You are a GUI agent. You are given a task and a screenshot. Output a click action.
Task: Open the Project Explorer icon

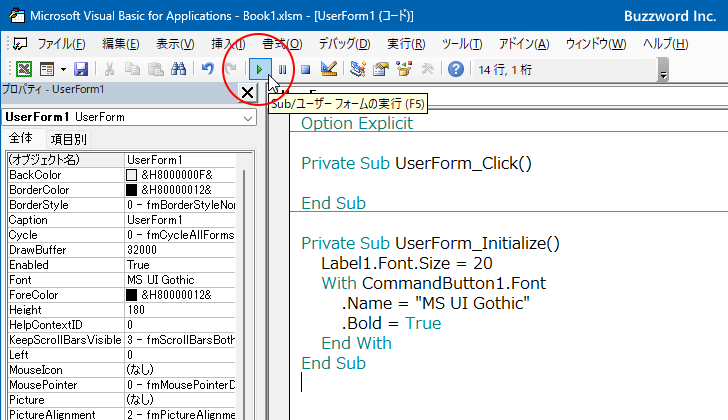click(358, 69)
